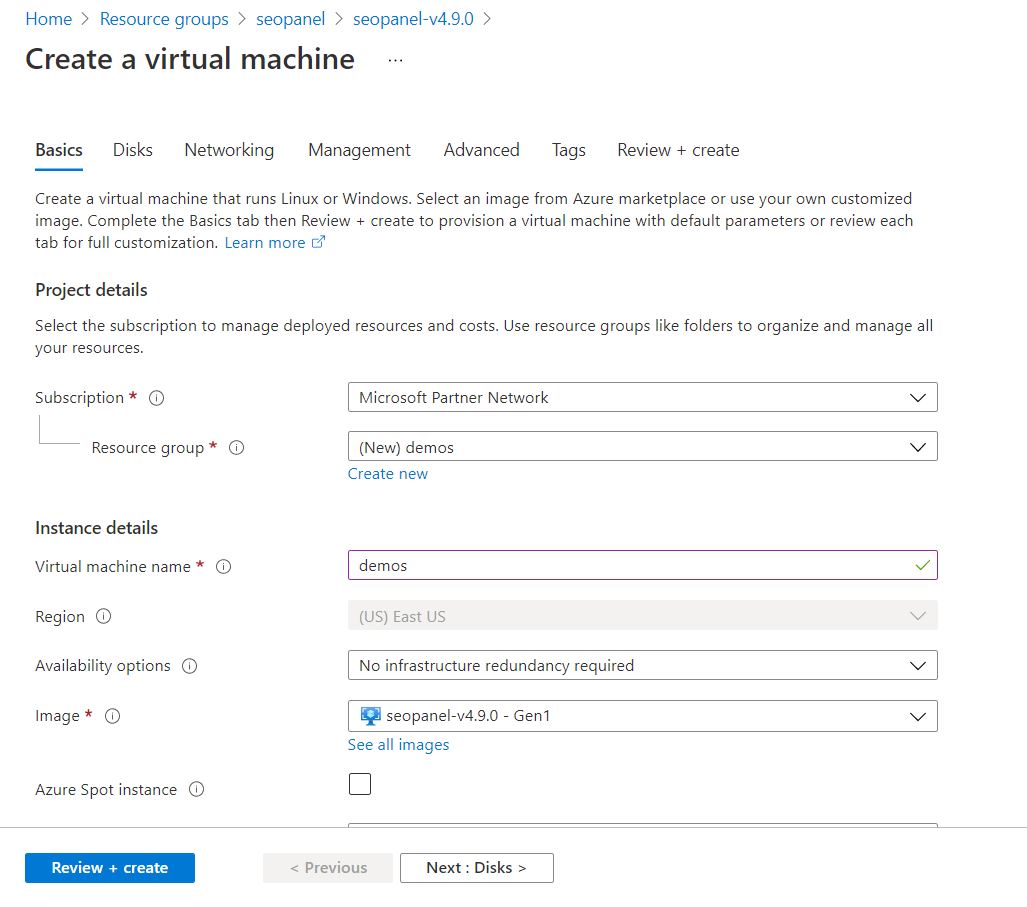The image size is (1027, 907).
Task: Enable the Azure Spot instance checkbox
Action: 360,784
